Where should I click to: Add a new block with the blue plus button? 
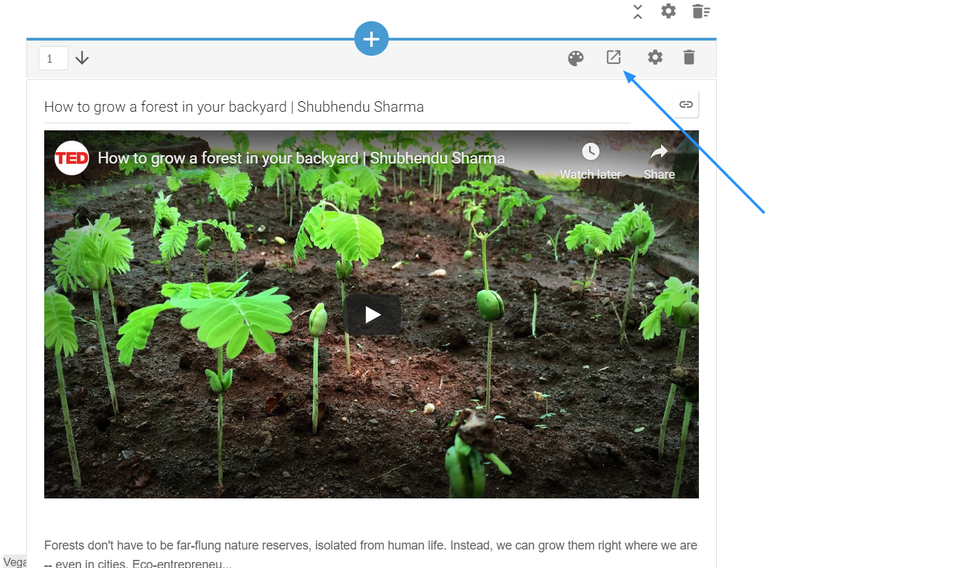(x=371, y=39)
